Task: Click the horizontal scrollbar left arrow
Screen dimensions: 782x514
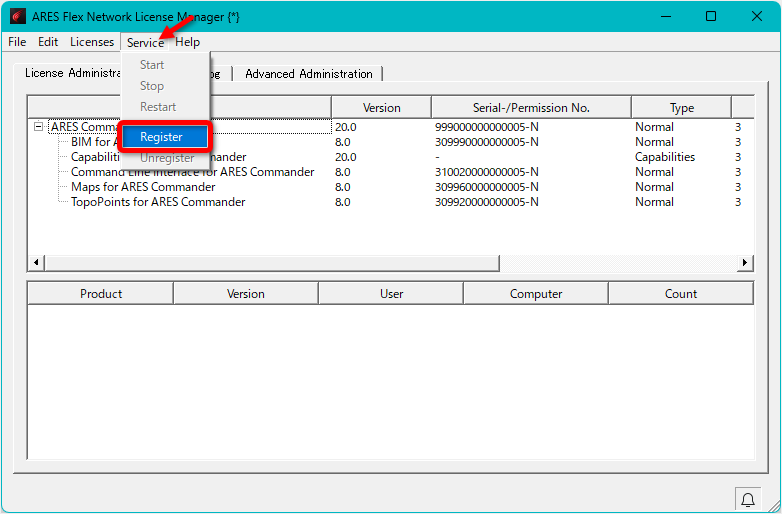Action: point(36,262)
